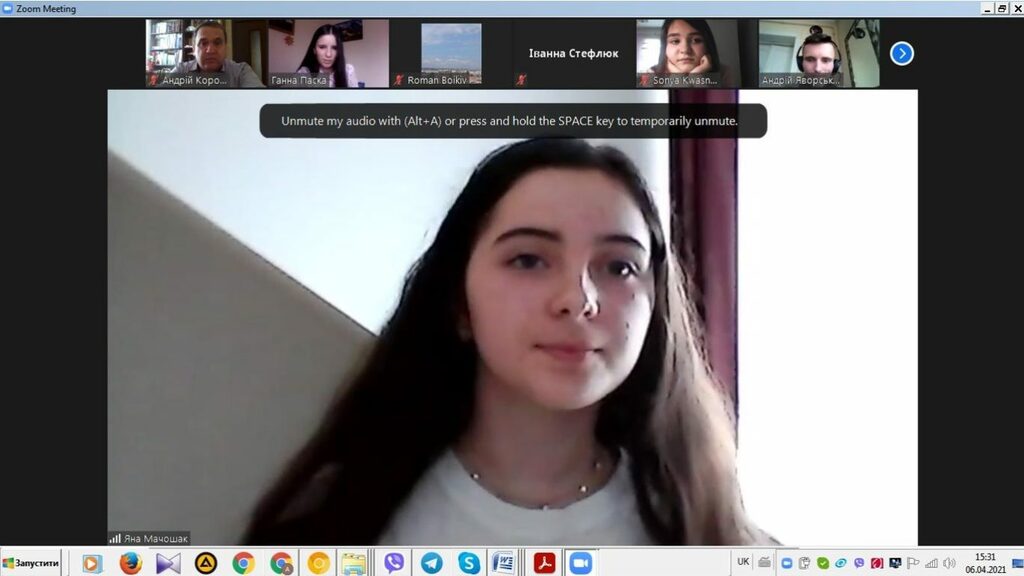Open Adobe Acrobat Reader from the taskbar
The height and width of the screenshot is (576, 1024).
pyautogui.click(x=544, y=563)
